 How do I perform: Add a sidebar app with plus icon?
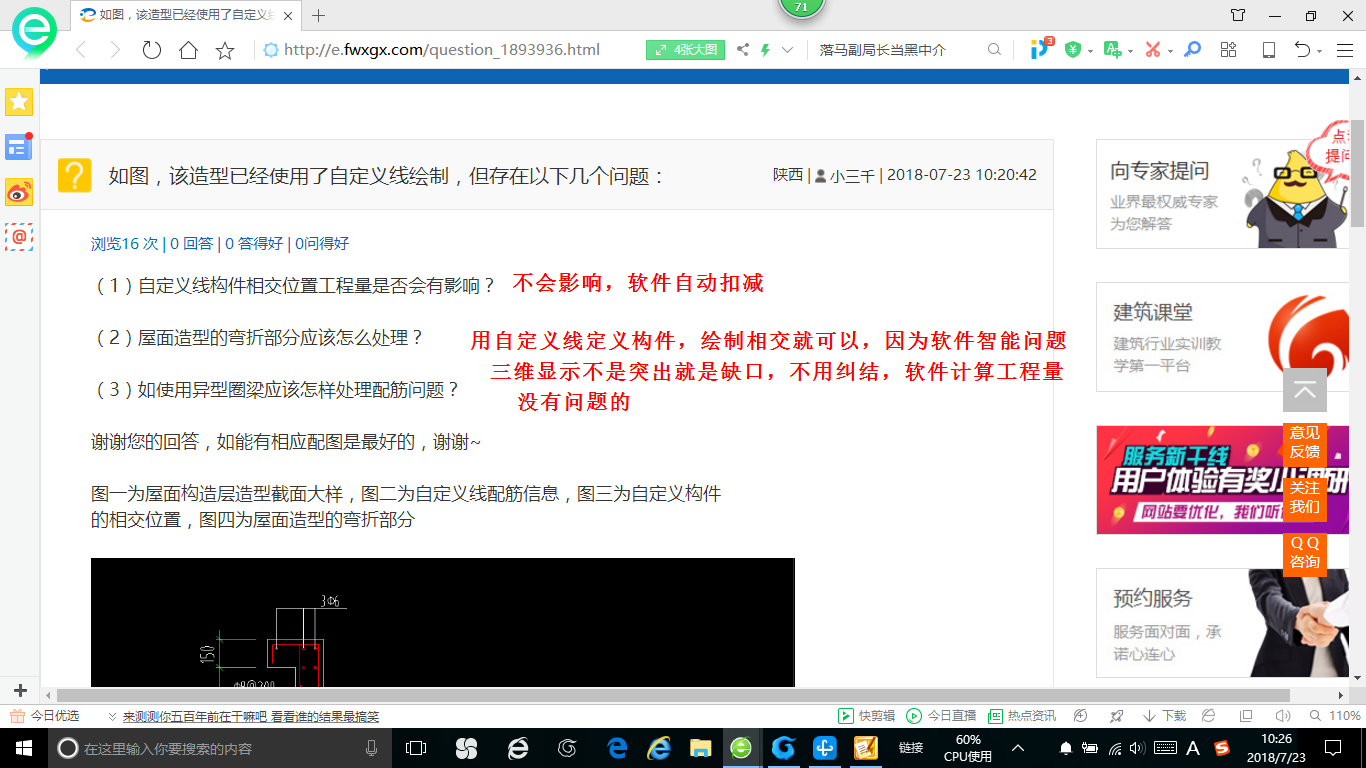20,690
